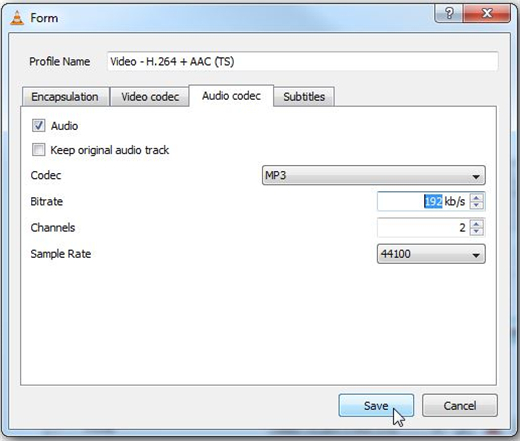
Task: Save the profile settings
Action: coord(376,406)
